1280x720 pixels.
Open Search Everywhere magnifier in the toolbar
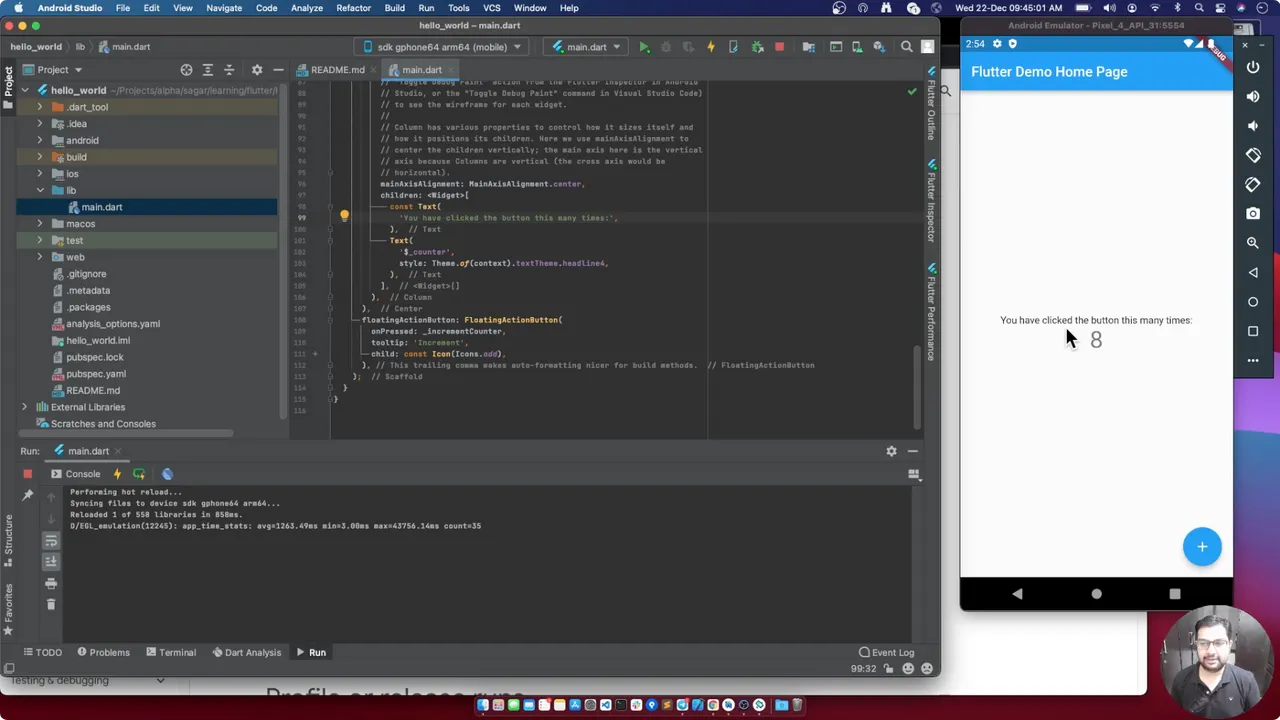[x=906, y=47]
